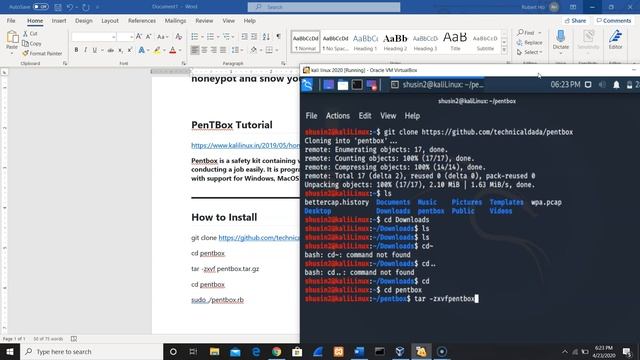Open Kali terminal File menu

[311, 116]
